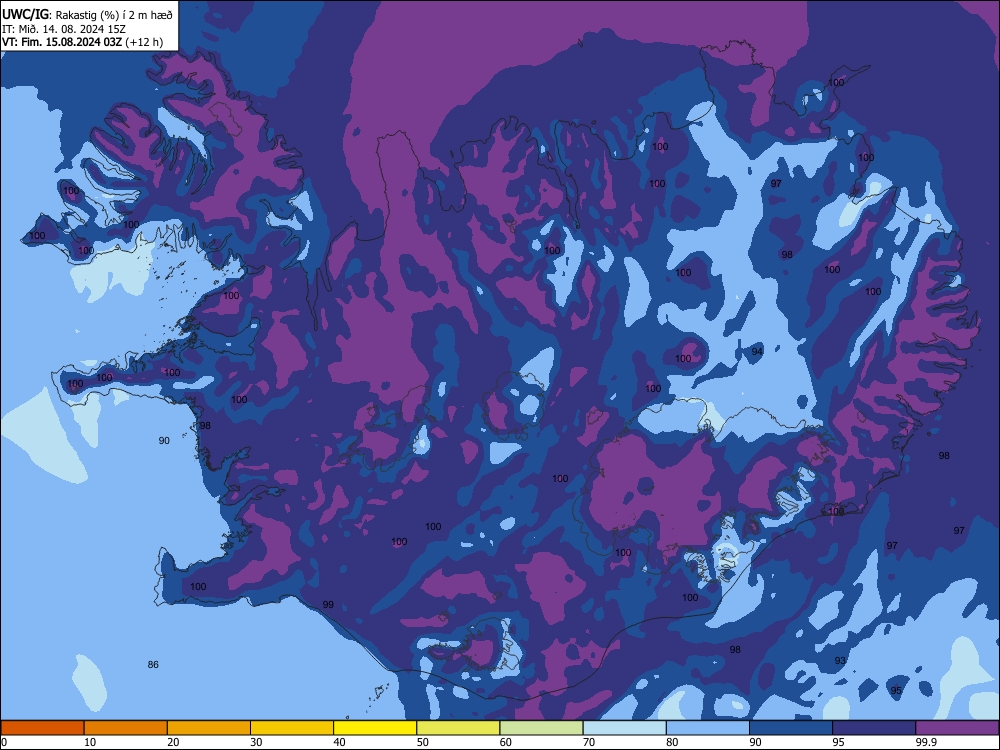Click the map humidity value '99' near the coastline
Image resolution: width=1000 pixels, height=750 pixels.
pos(328,605)
